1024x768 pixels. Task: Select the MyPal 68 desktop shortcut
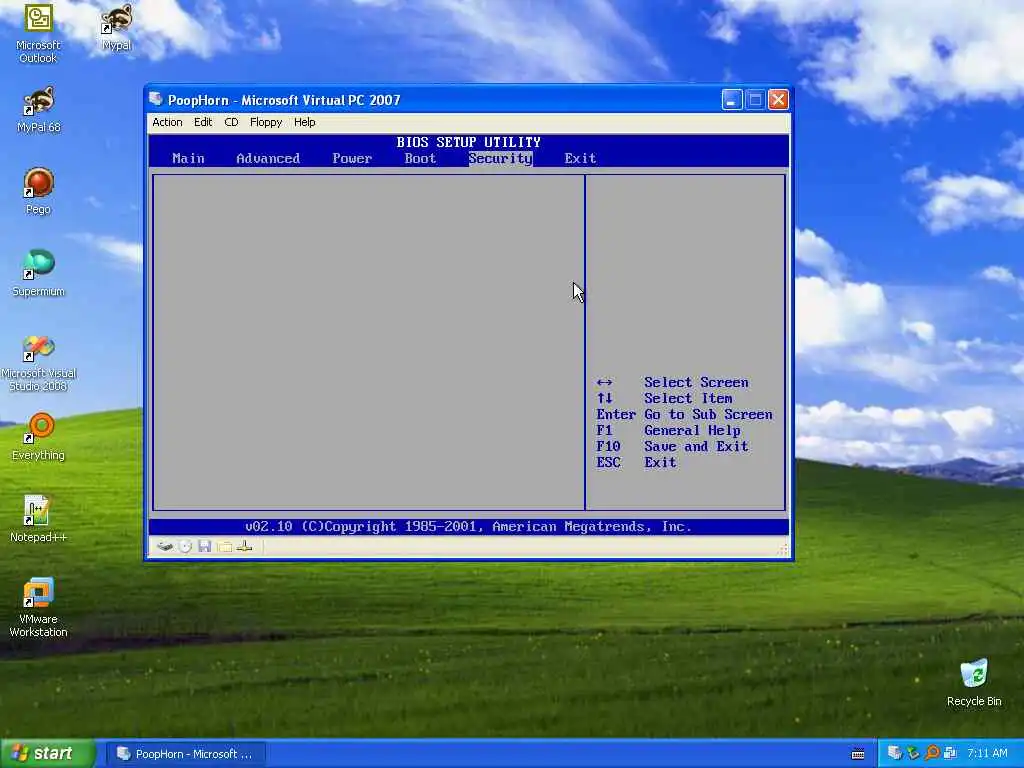[39, 110]
